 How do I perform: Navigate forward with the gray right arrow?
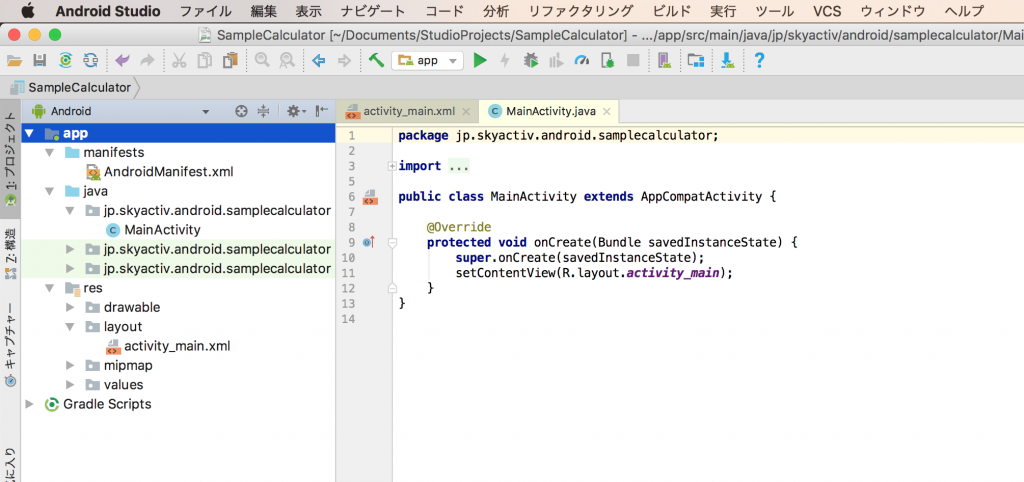(x=344, y=61)
